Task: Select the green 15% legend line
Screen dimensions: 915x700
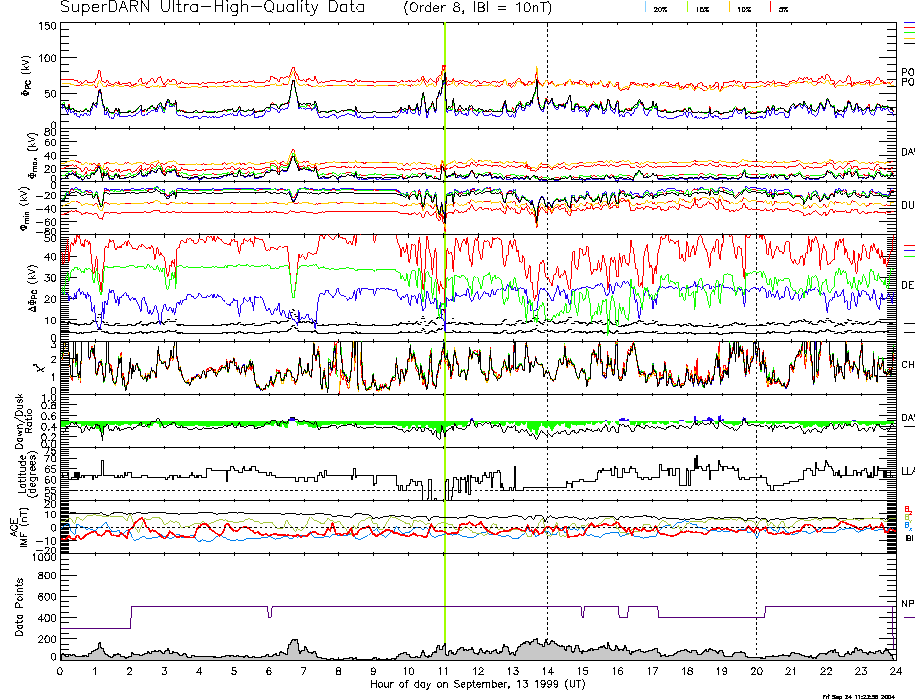Action: pos(687,8)
